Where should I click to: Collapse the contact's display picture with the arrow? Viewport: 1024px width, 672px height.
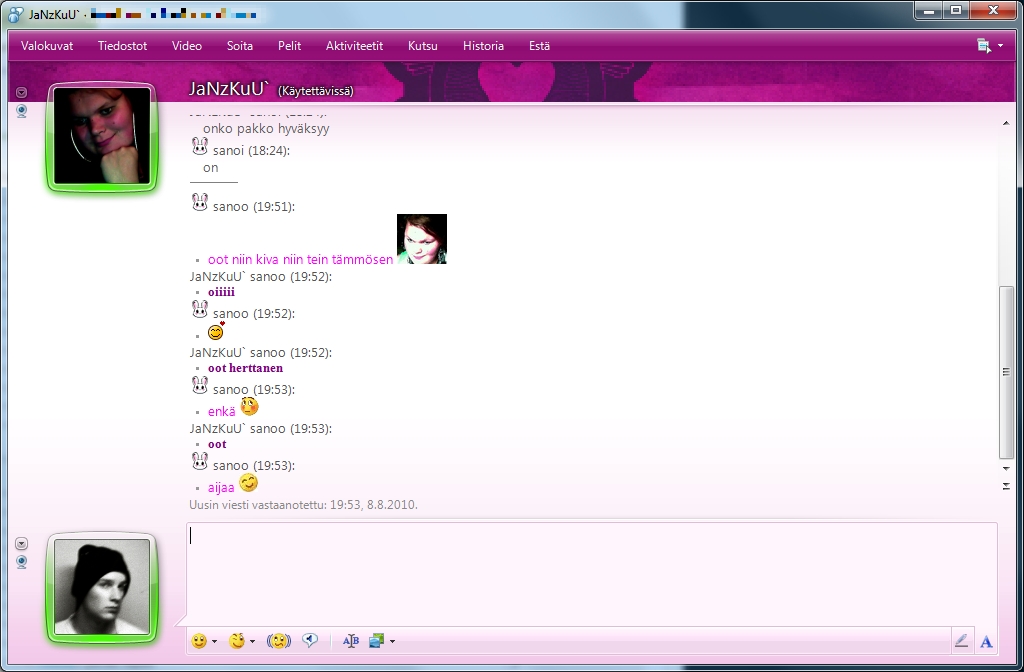tap(22, 93)
